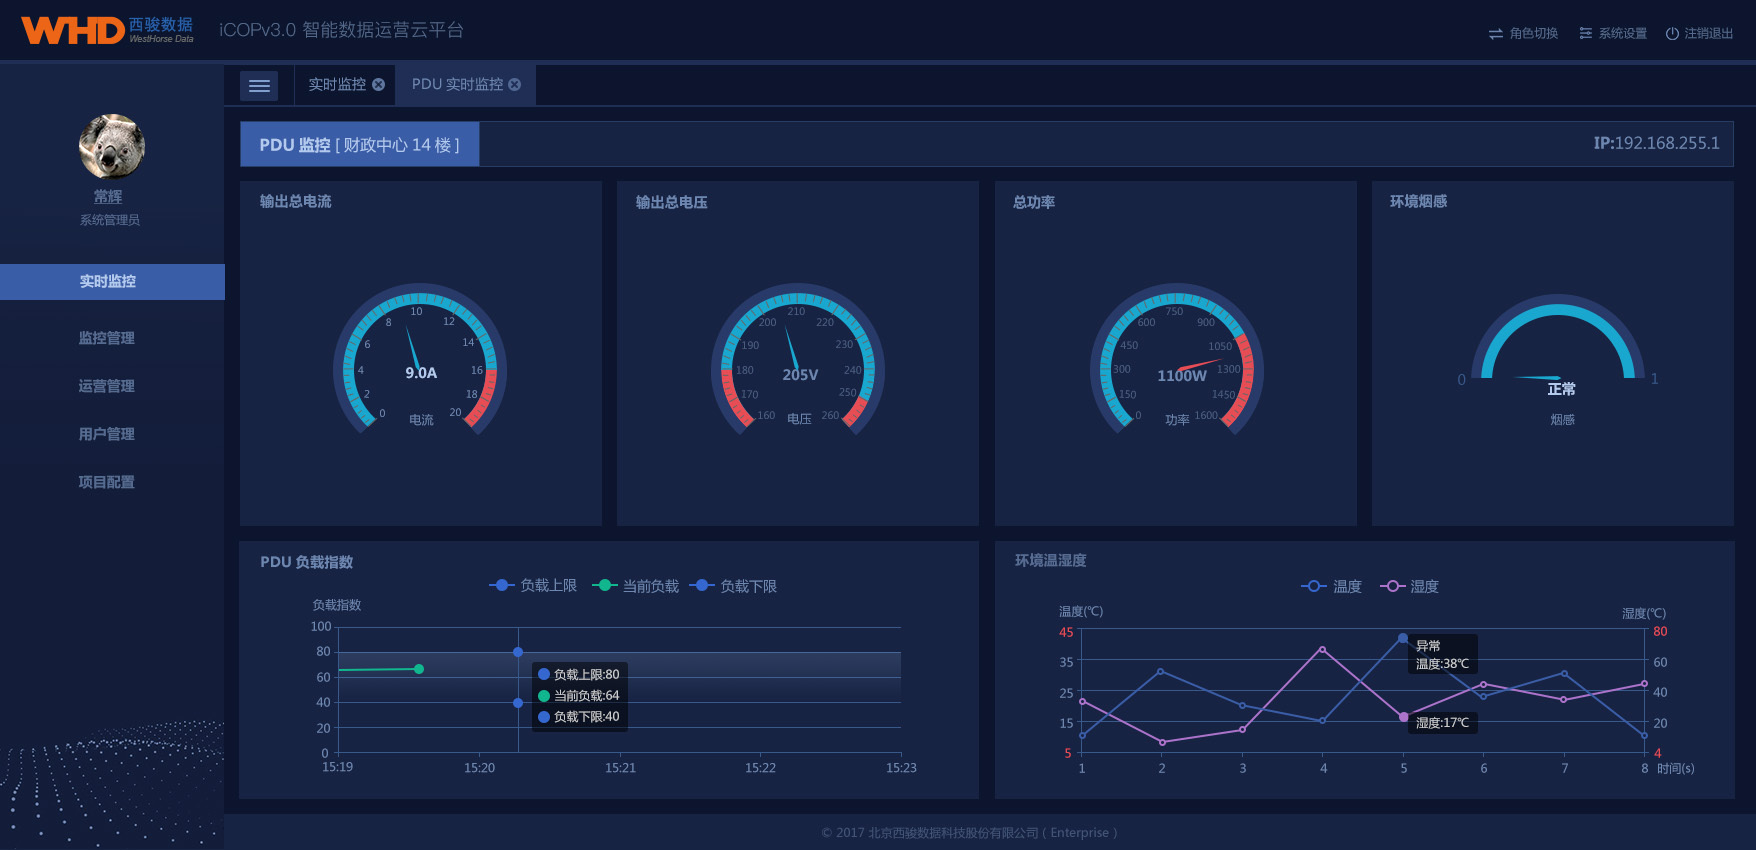Click the 异常 temperature point on chart
The width and height of the screenshot is (1756, 850).
(x=1403, y=638)
